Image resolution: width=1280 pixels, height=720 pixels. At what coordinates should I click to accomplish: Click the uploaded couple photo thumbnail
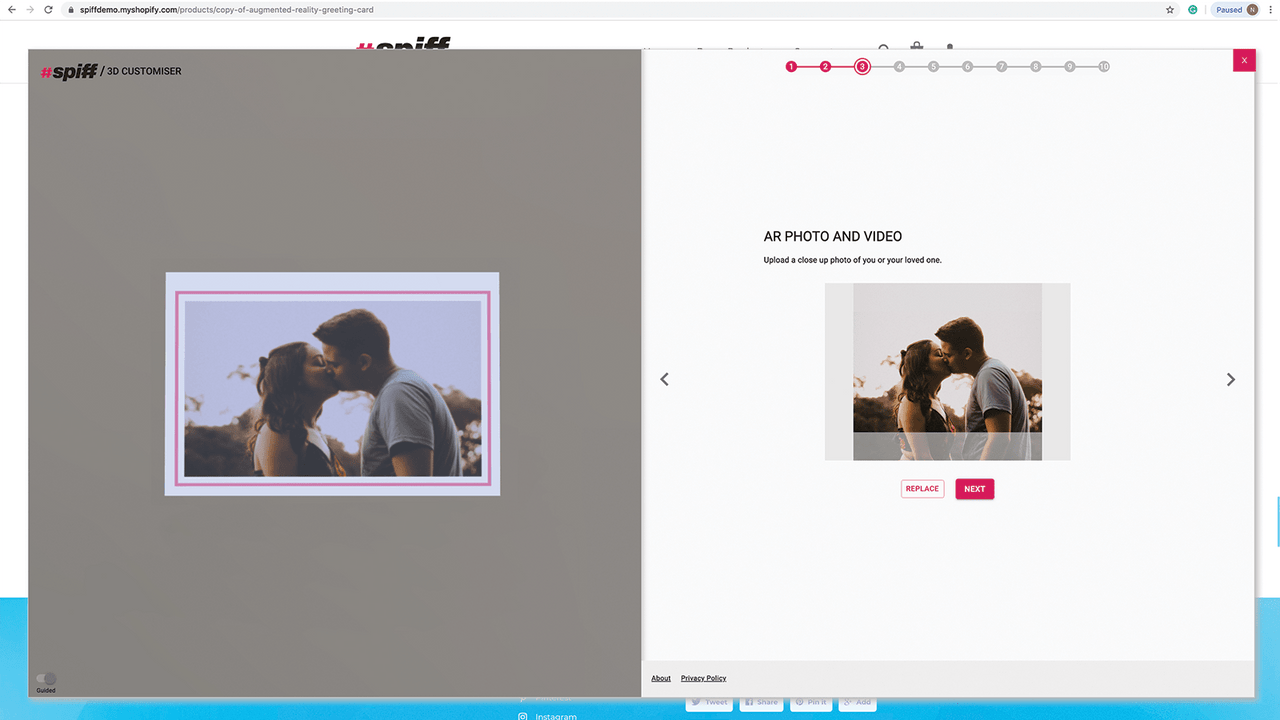(947, 372)
